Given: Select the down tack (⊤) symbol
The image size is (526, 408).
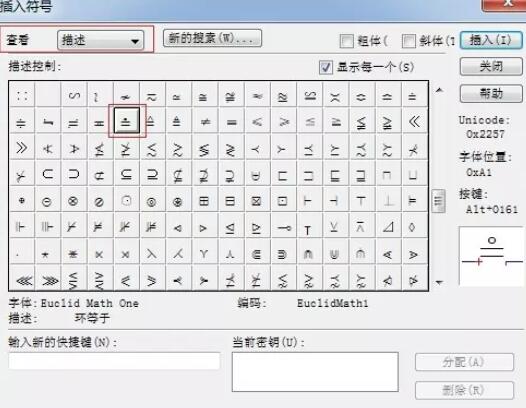Looking at the screenshot, I should click(x=361, y=200).
